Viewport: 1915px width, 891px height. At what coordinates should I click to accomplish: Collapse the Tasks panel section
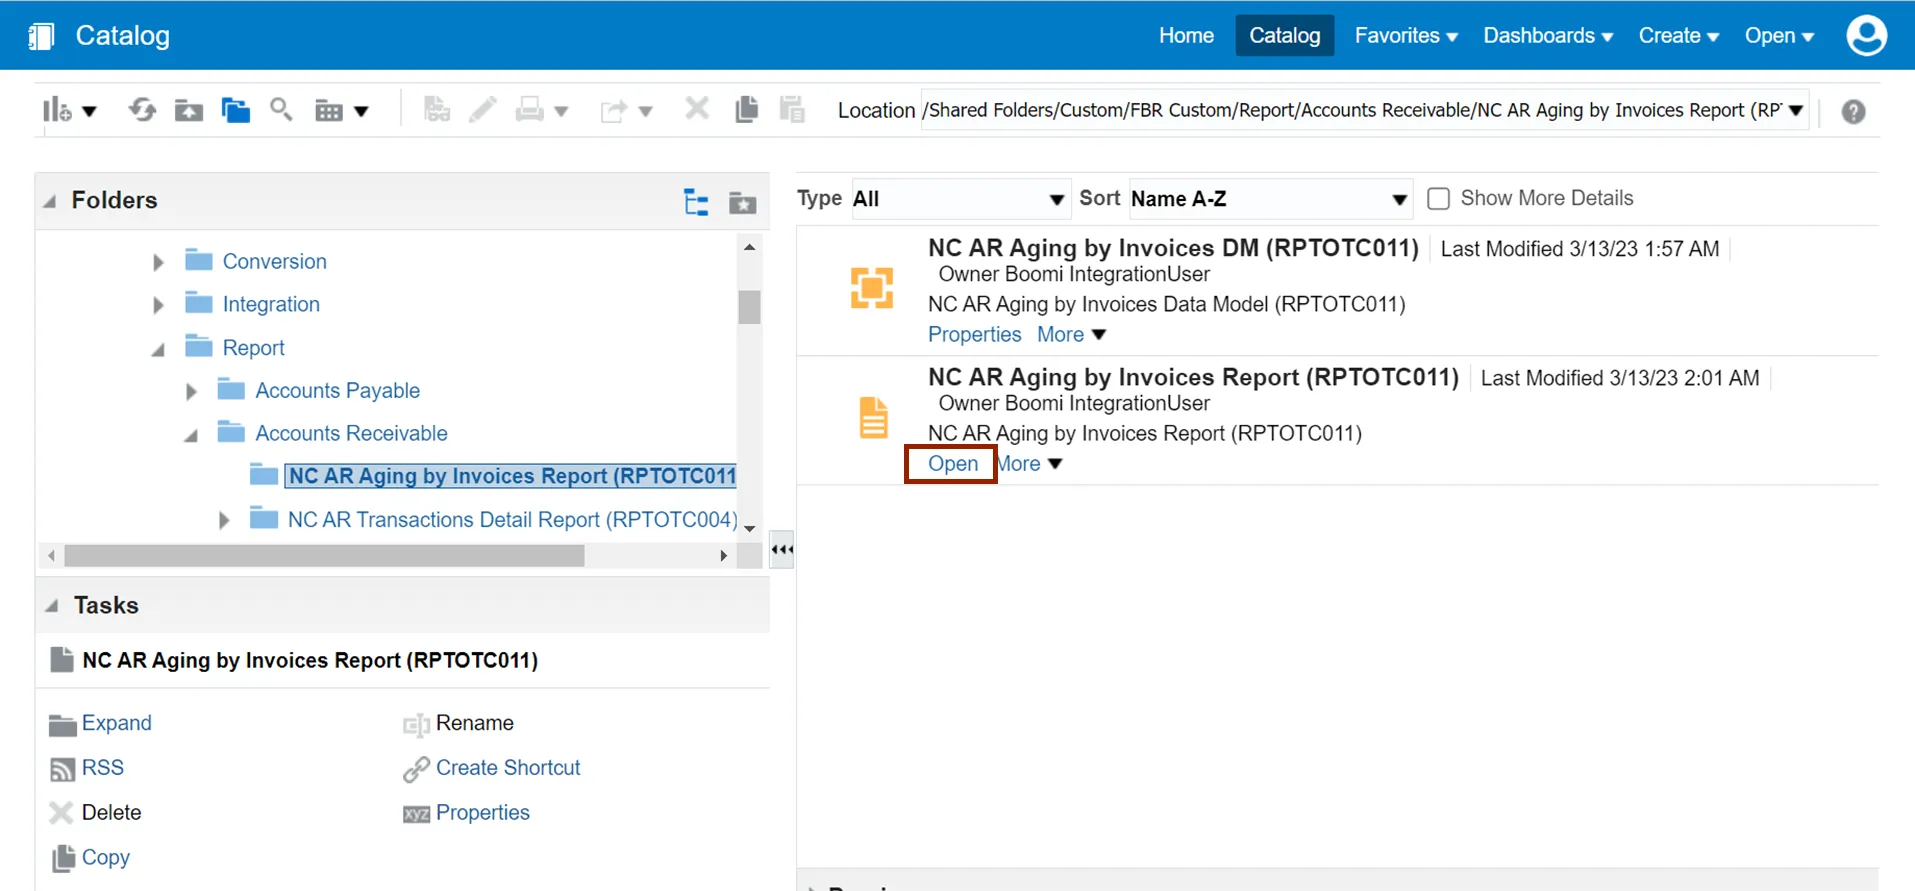(52, 606)
